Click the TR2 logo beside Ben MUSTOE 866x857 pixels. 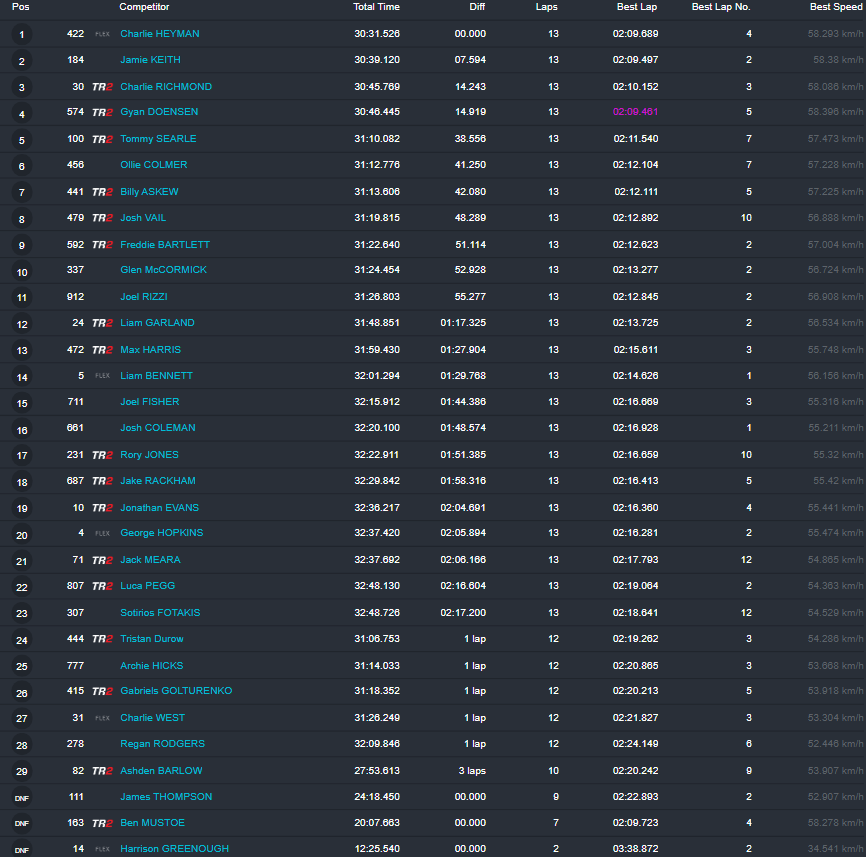[102, 823]
